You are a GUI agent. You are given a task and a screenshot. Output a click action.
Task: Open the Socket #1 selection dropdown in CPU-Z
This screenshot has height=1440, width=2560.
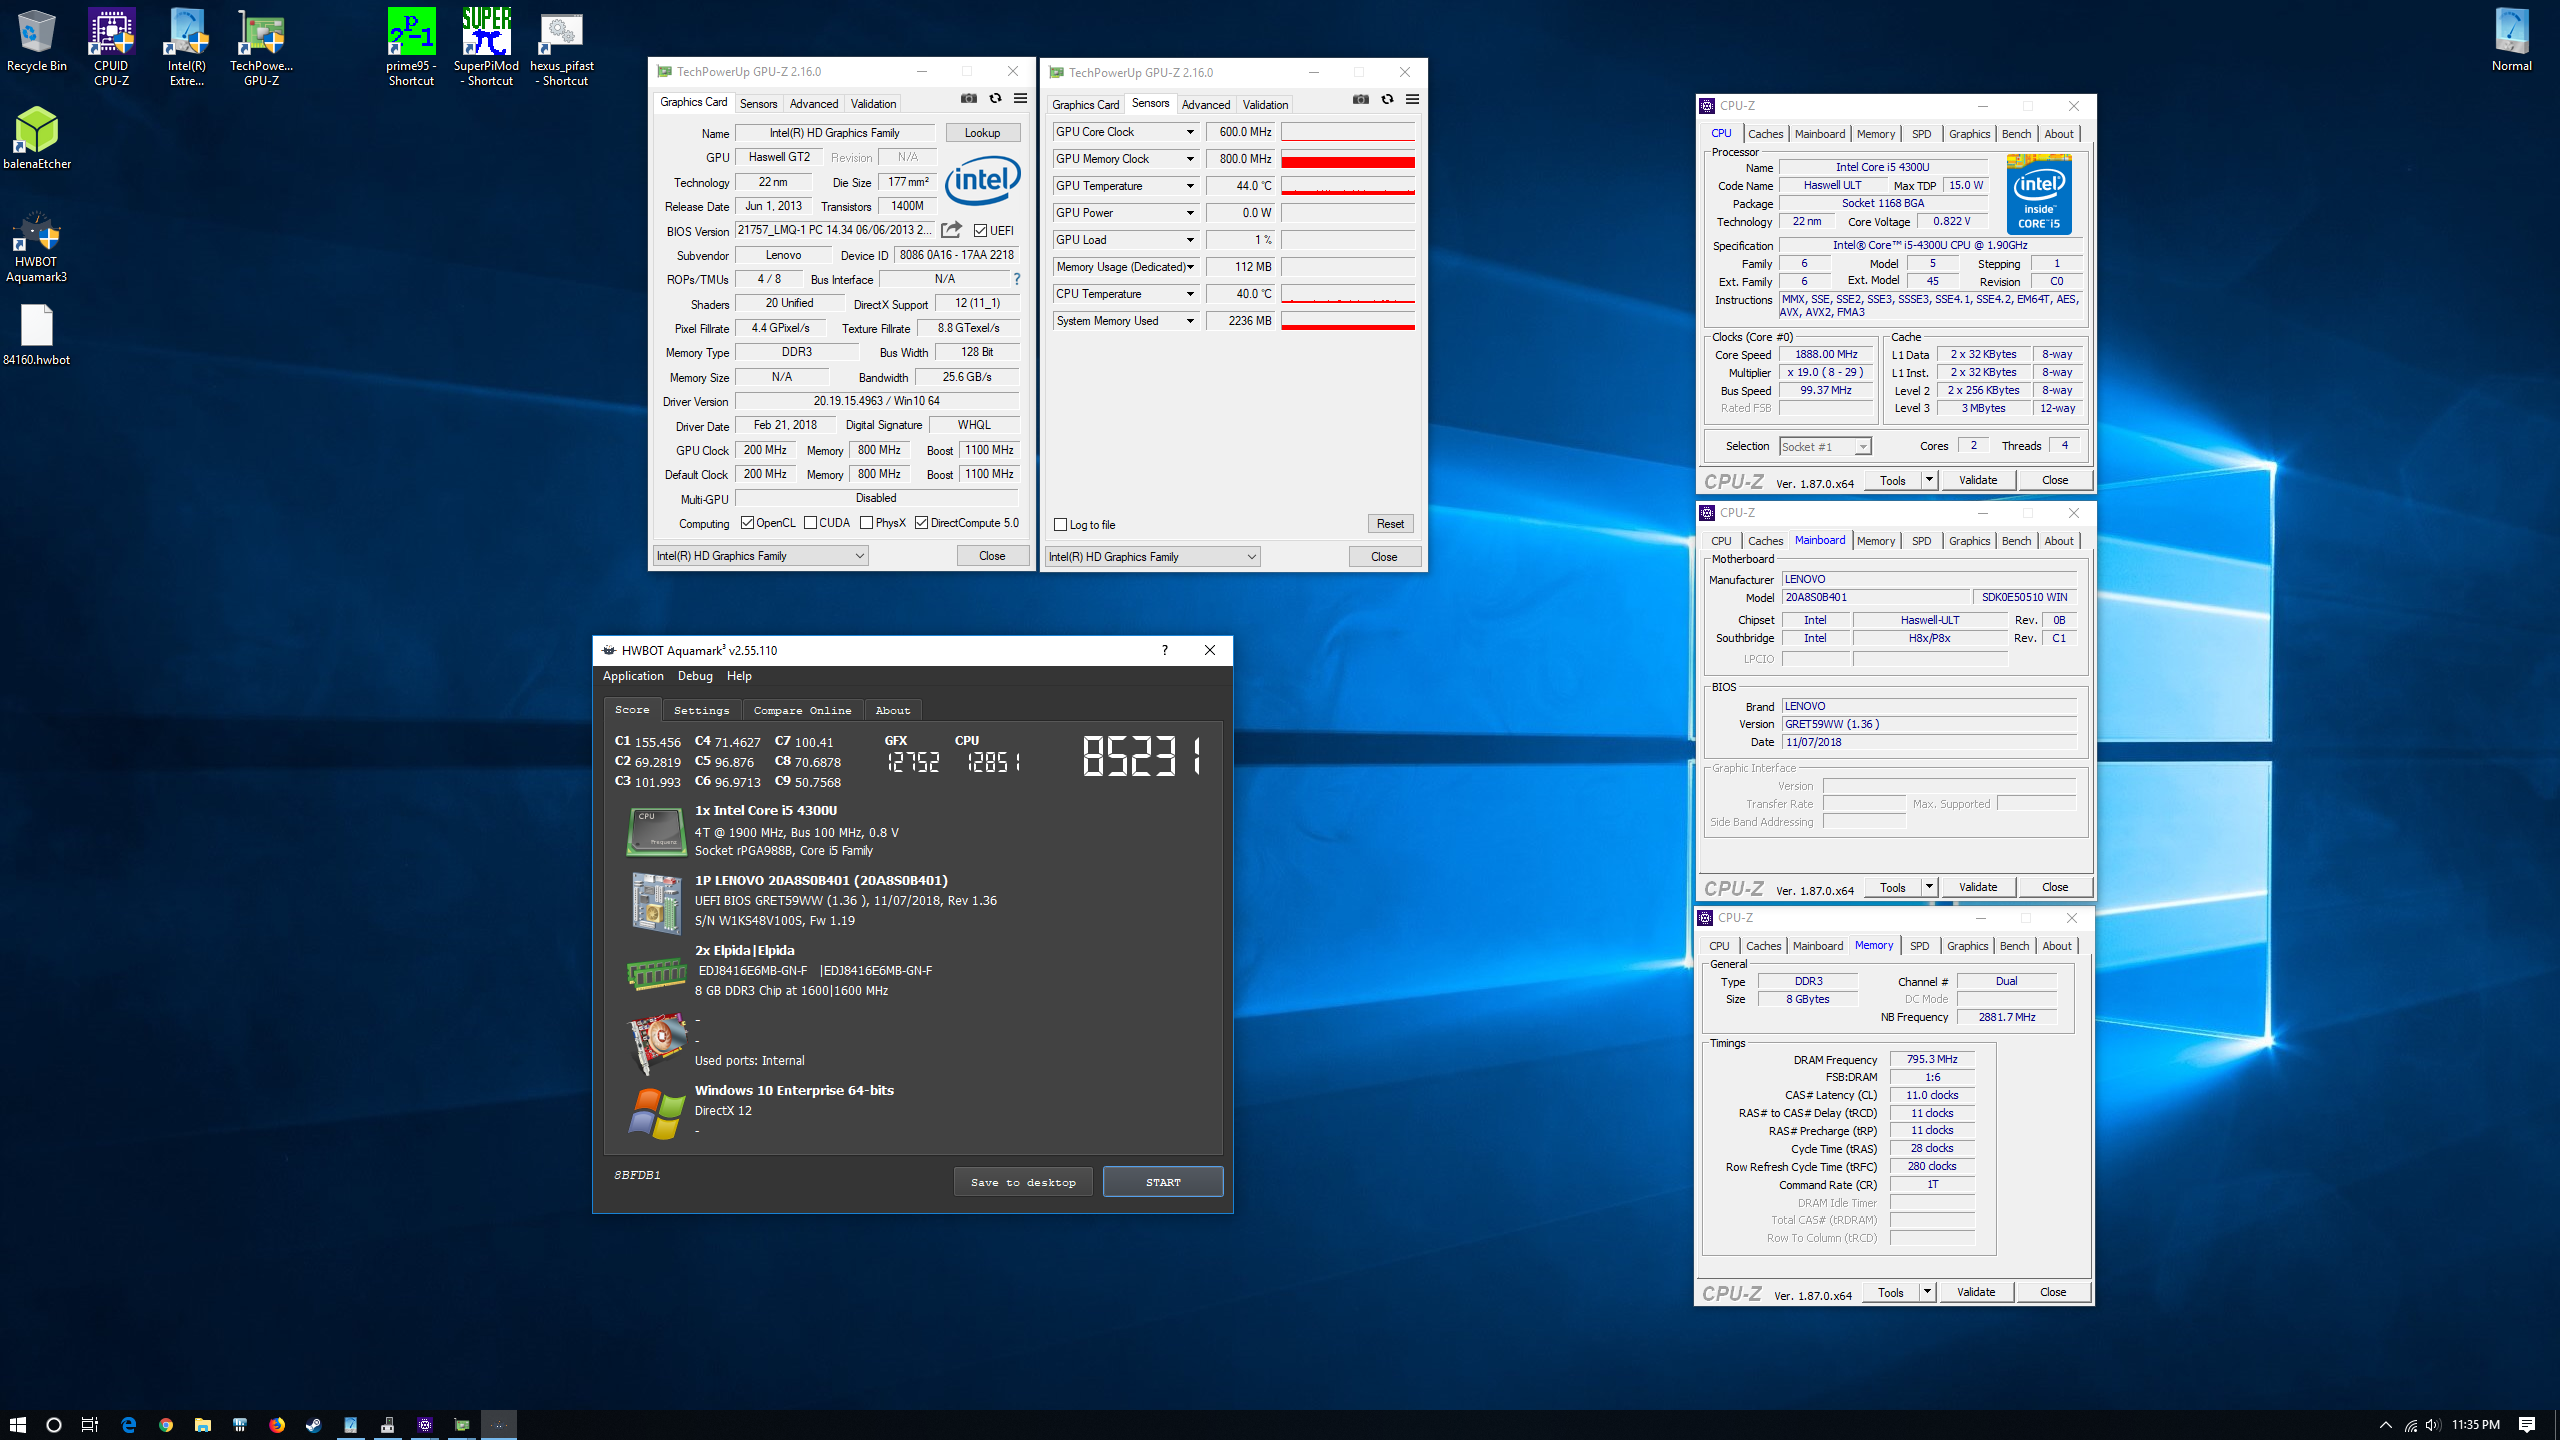tap(1825, 447)
